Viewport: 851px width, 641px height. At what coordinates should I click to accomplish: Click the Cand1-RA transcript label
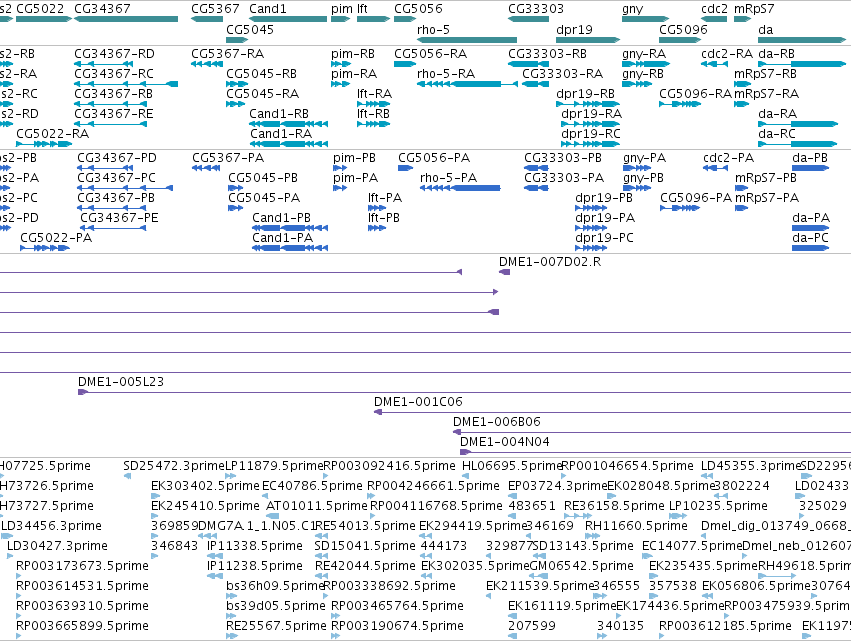(281, 134)
